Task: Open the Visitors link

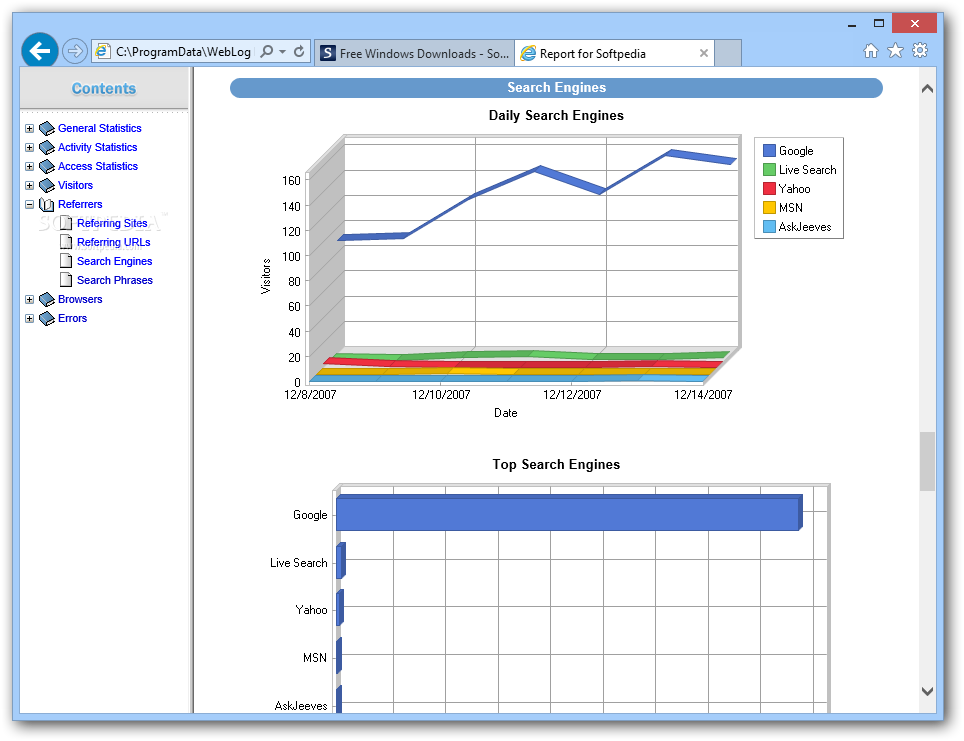Action: tap(75, 185)
